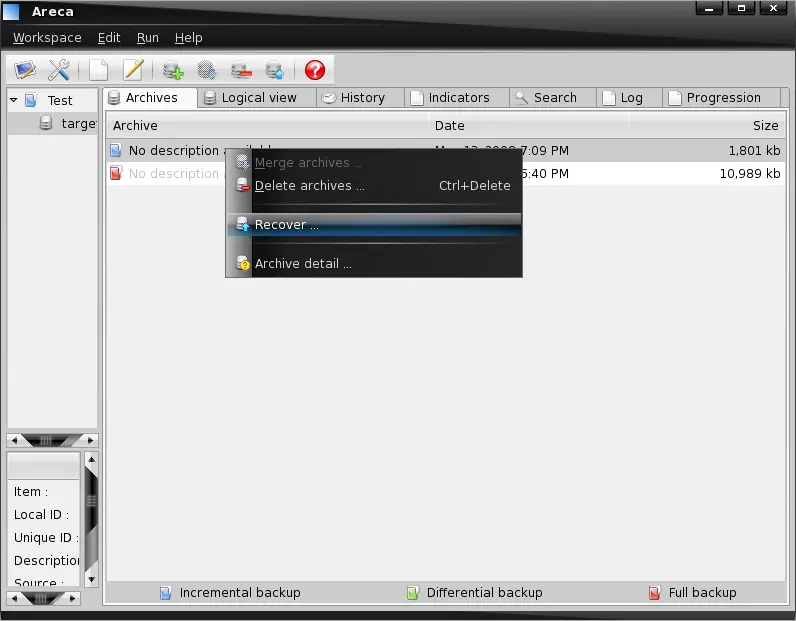Open help via red question mark icon
This screenshot has height=621, width=796.
point(315,70)
